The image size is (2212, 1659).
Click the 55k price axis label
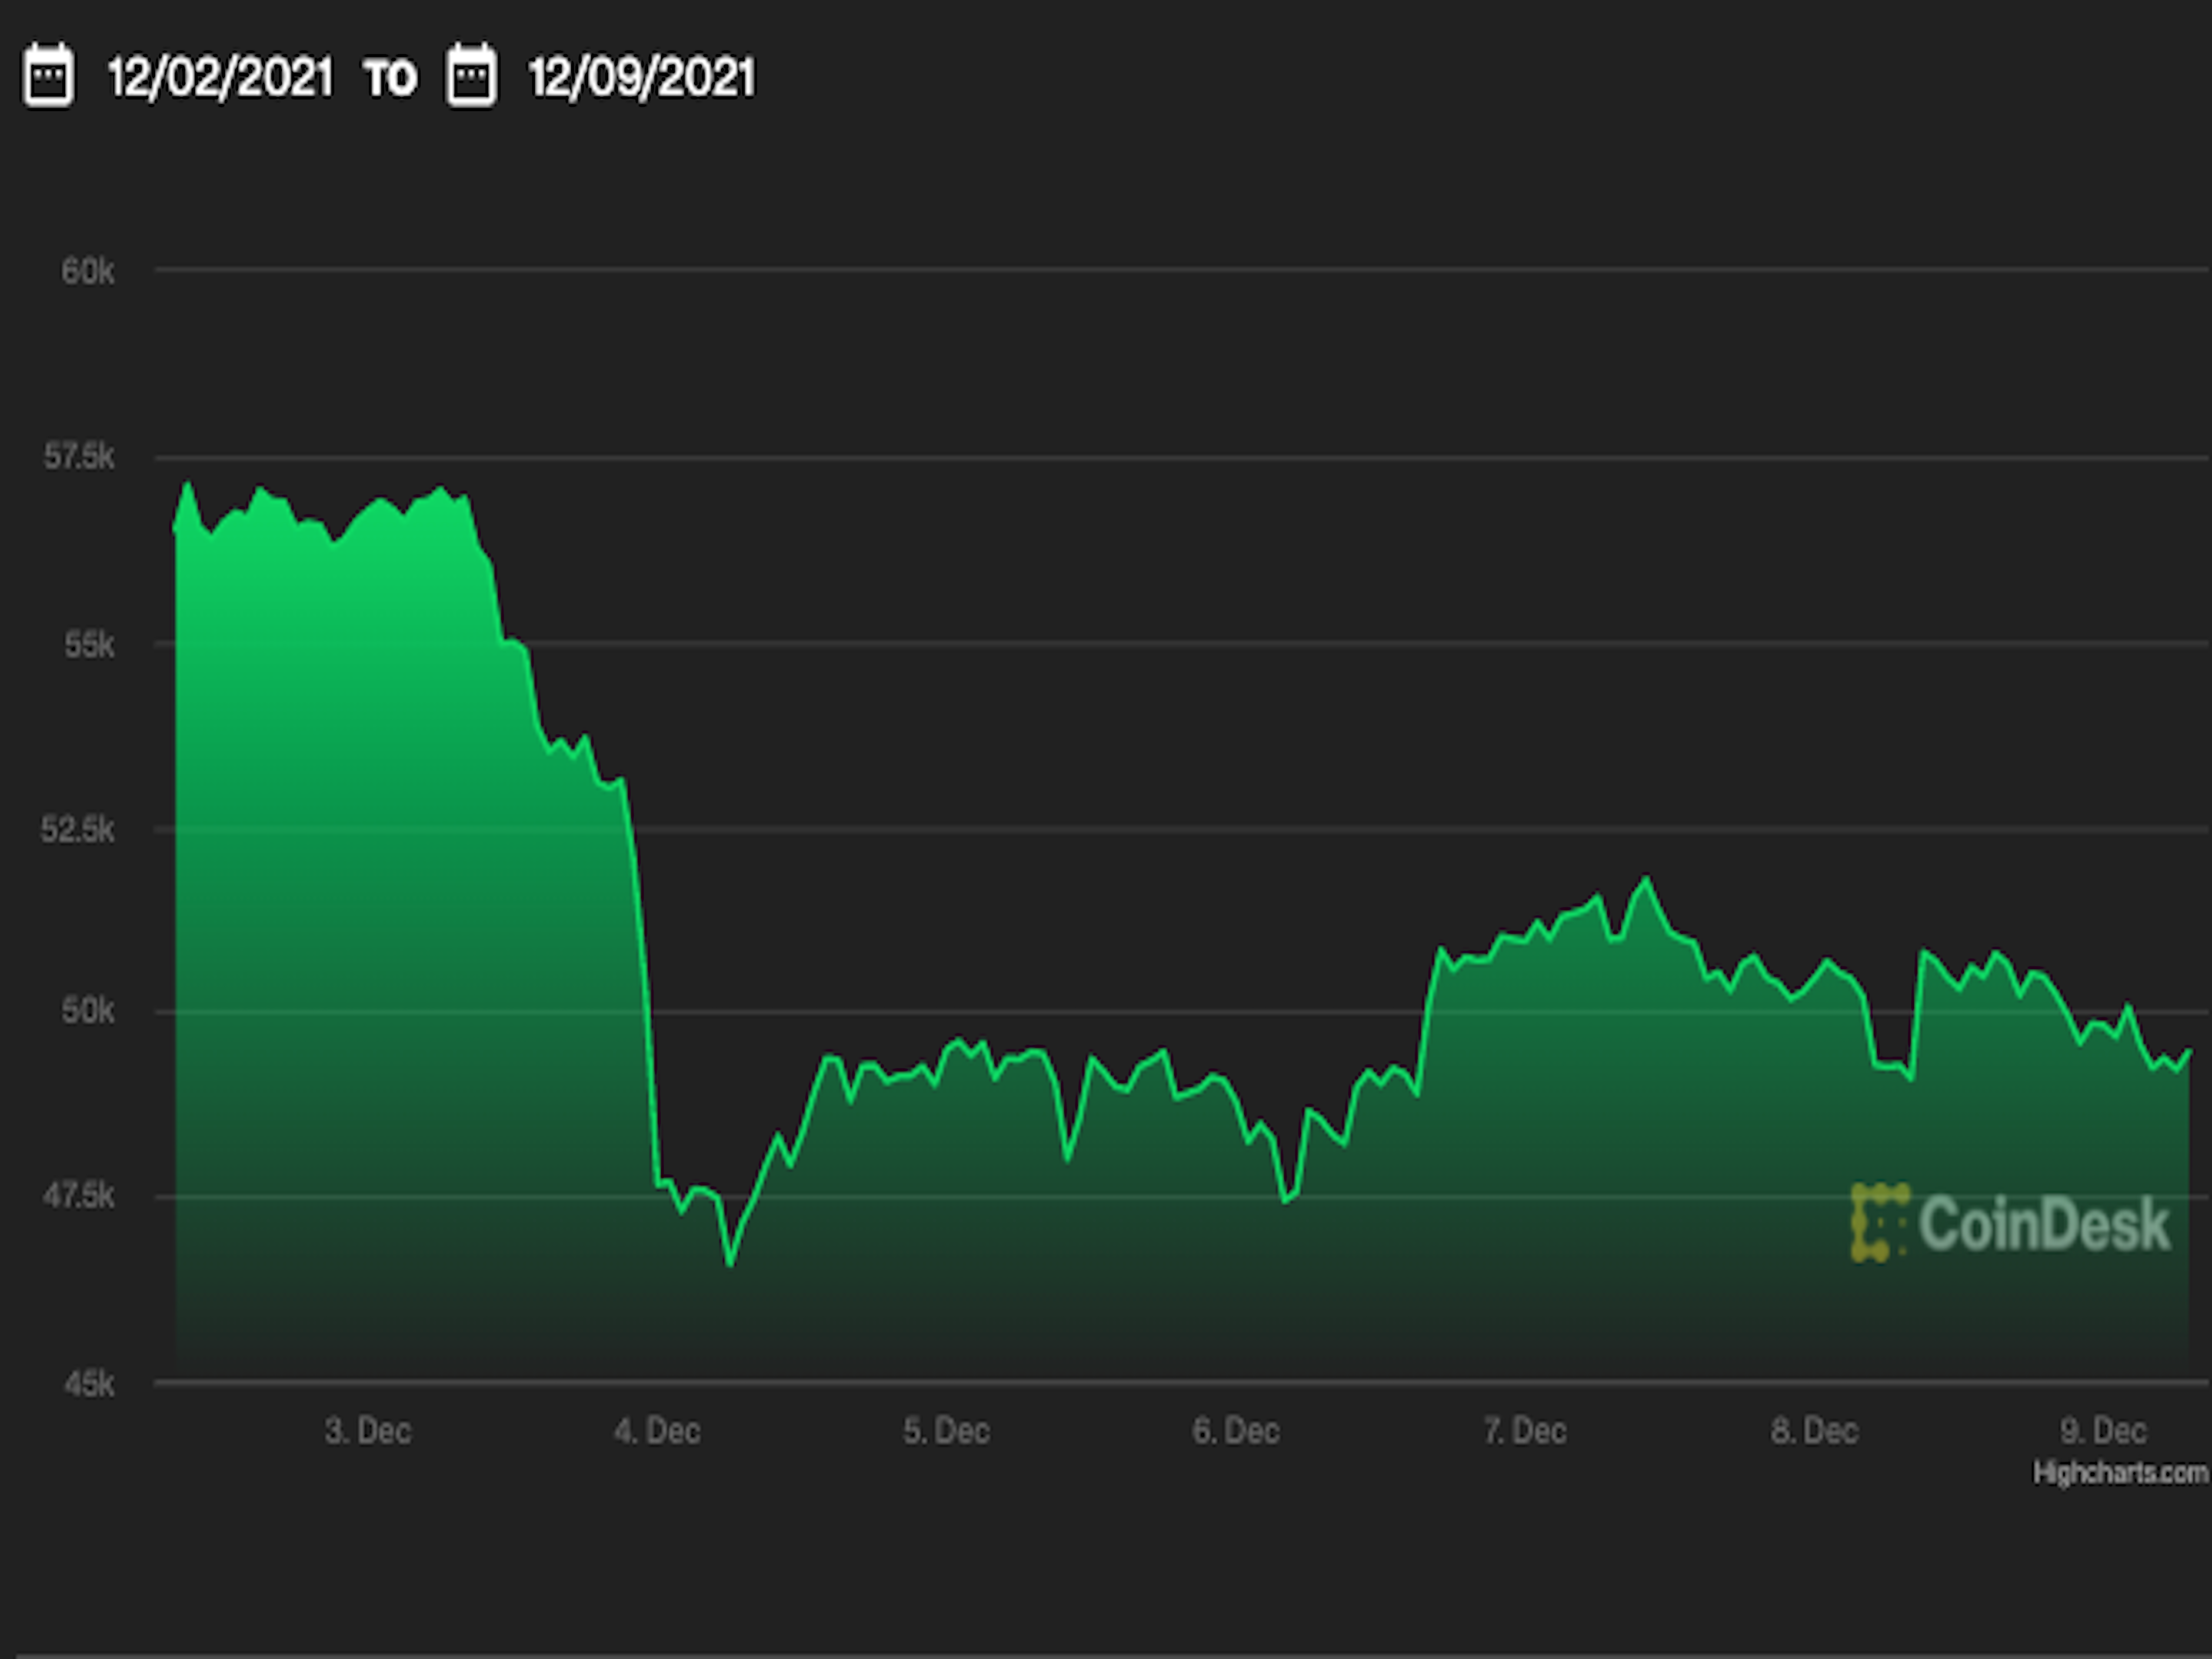click(89, 645)
